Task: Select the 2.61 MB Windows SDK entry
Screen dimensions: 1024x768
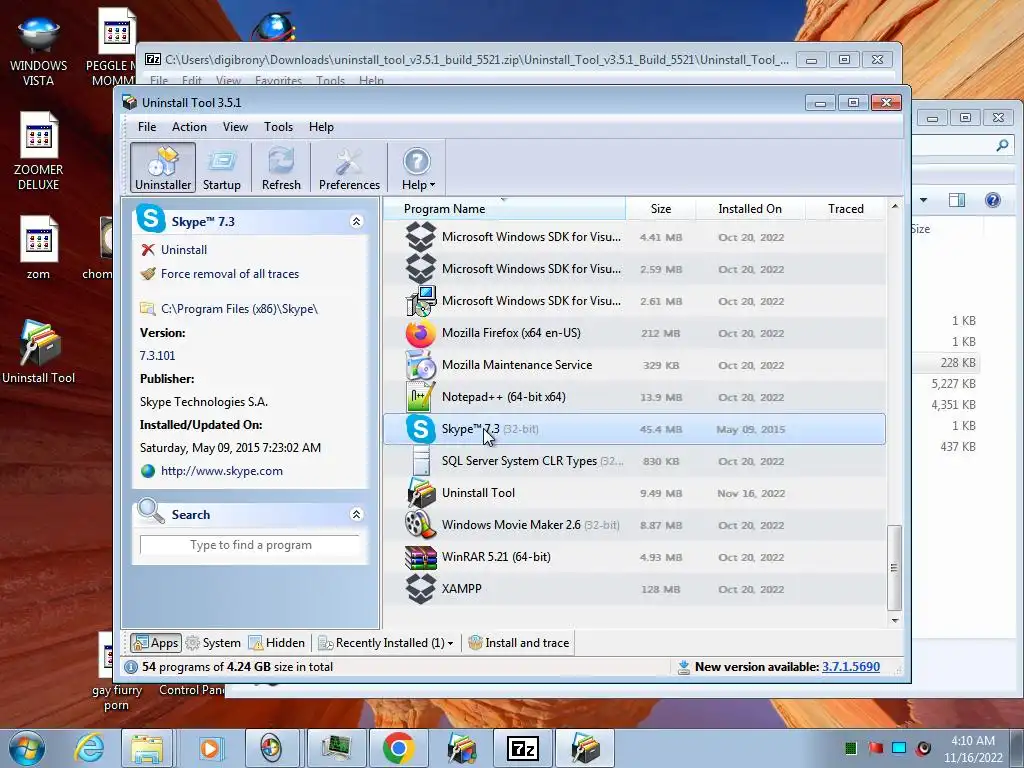Action: click(x=634, y=301)
